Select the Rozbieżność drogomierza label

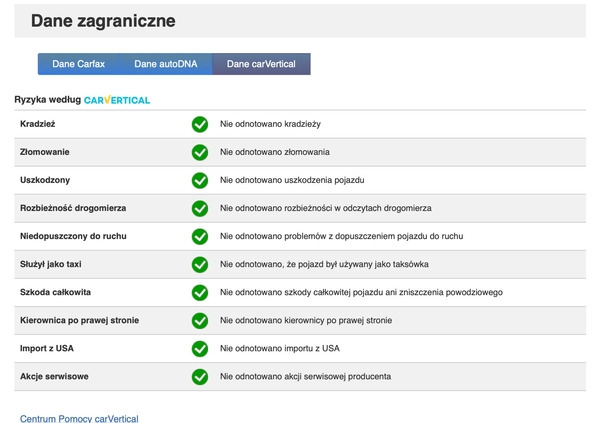[x=73, y=208]
